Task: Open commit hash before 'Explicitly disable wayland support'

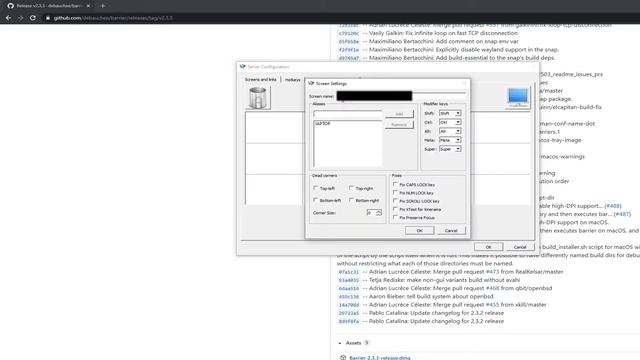Action: pyautogui.click(x=349, y=50)
